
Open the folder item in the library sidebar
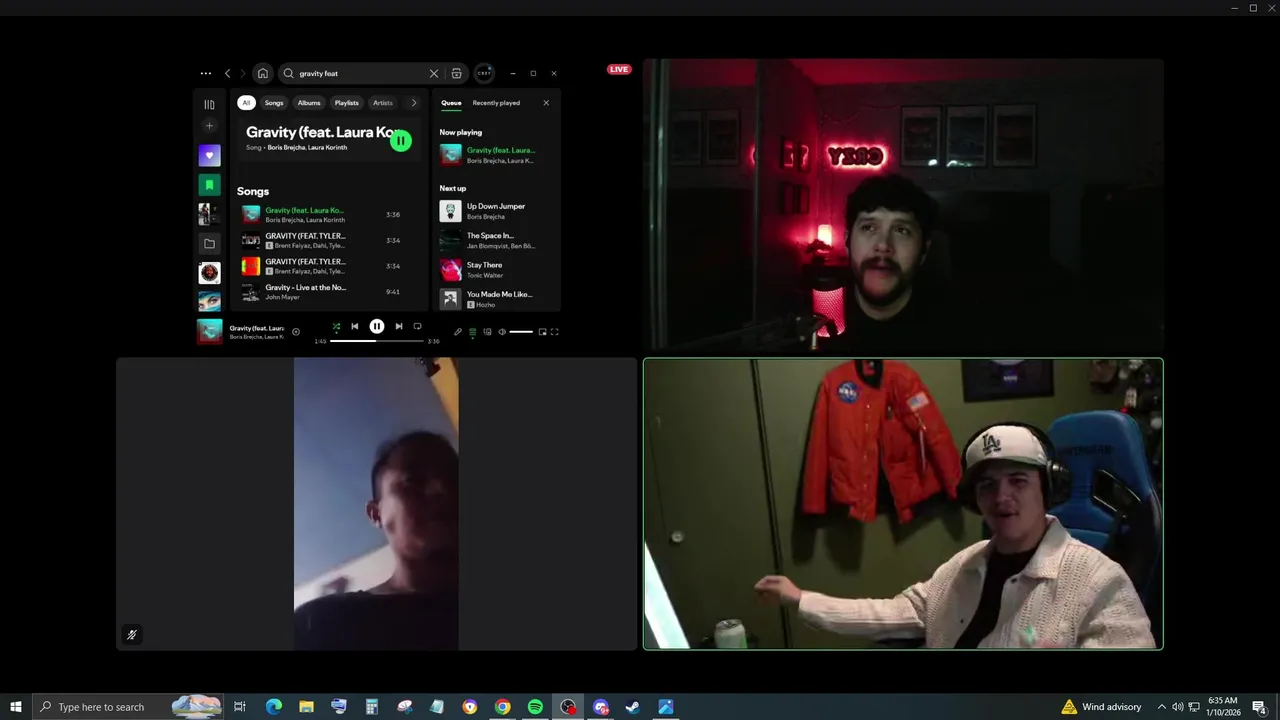tap(209, 243)
